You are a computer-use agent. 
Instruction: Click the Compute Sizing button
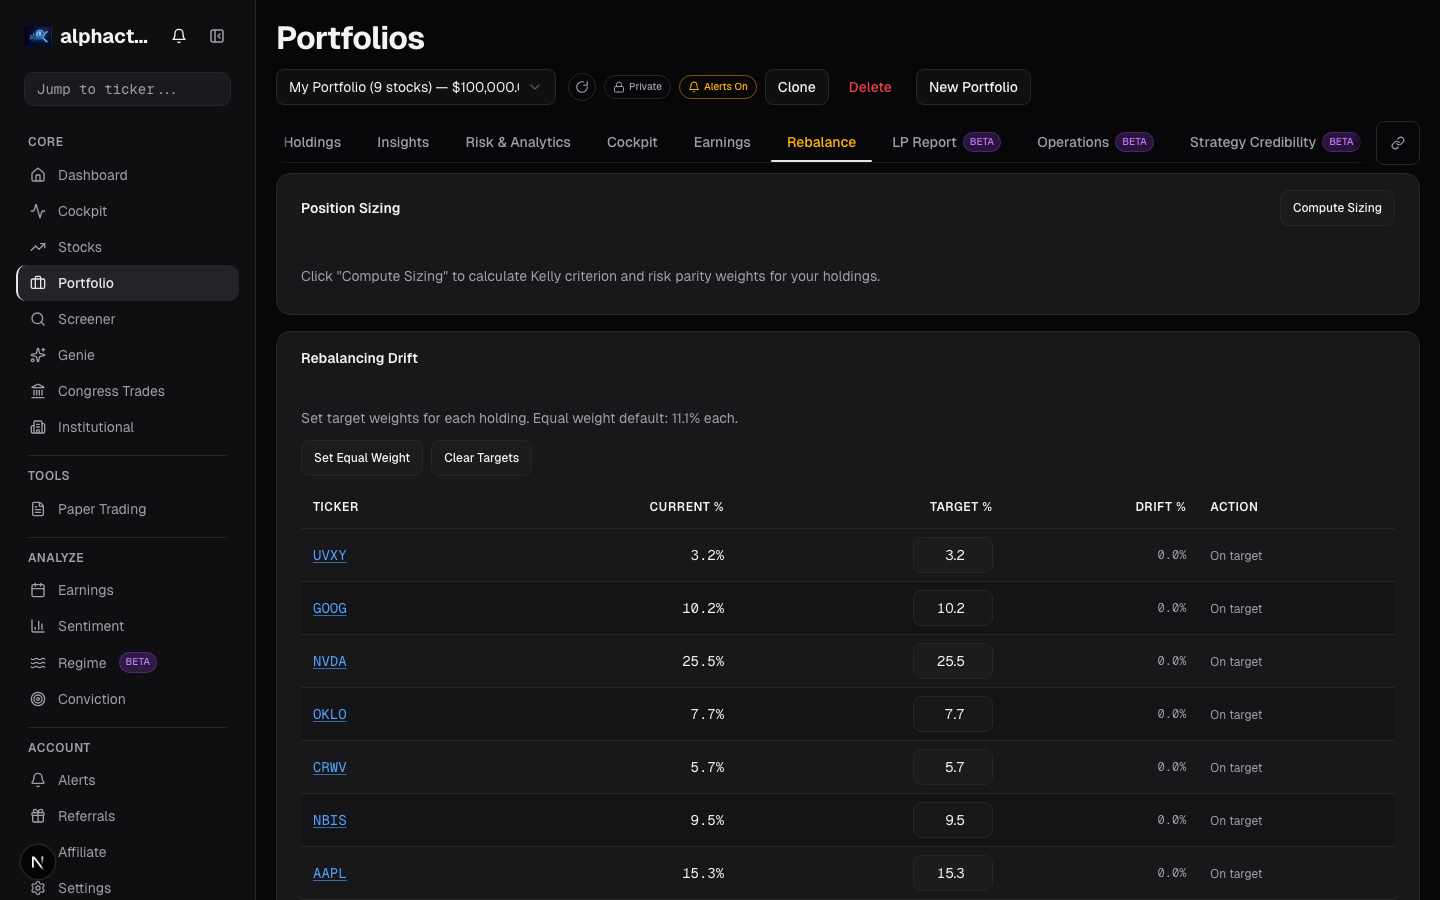click(1337, 208)
